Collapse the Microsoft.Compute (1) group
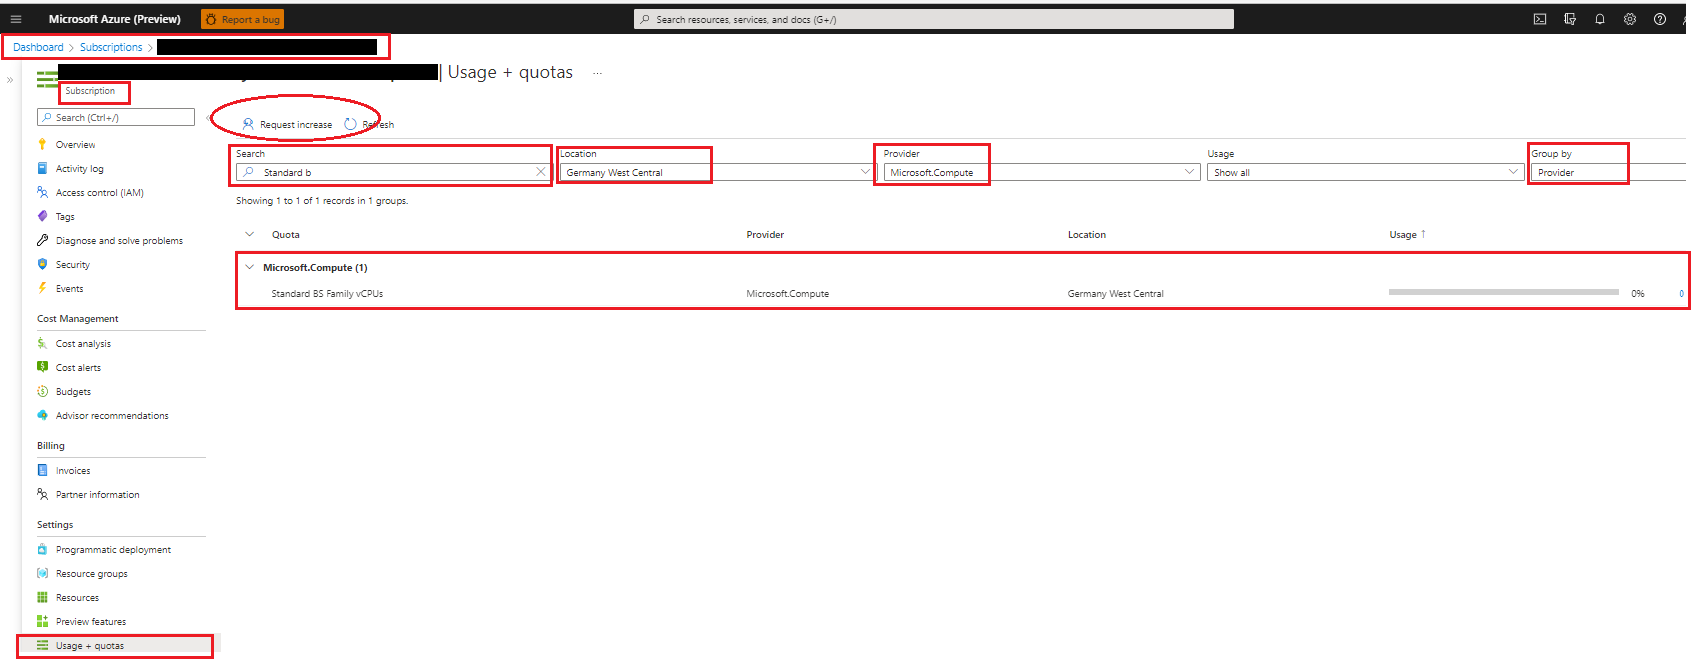The height and width of the screenshot is (662, 1696). pyautogui.click(x=249, y=267)
